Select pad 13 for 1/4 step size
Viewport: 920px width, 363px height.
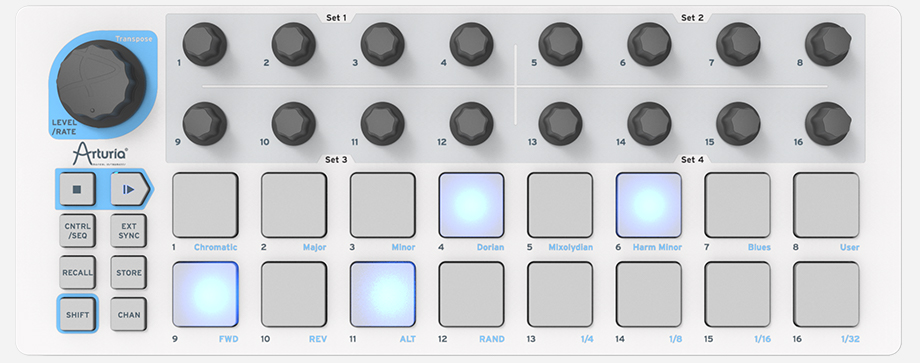pyautogui.click(x=560, y=294)
